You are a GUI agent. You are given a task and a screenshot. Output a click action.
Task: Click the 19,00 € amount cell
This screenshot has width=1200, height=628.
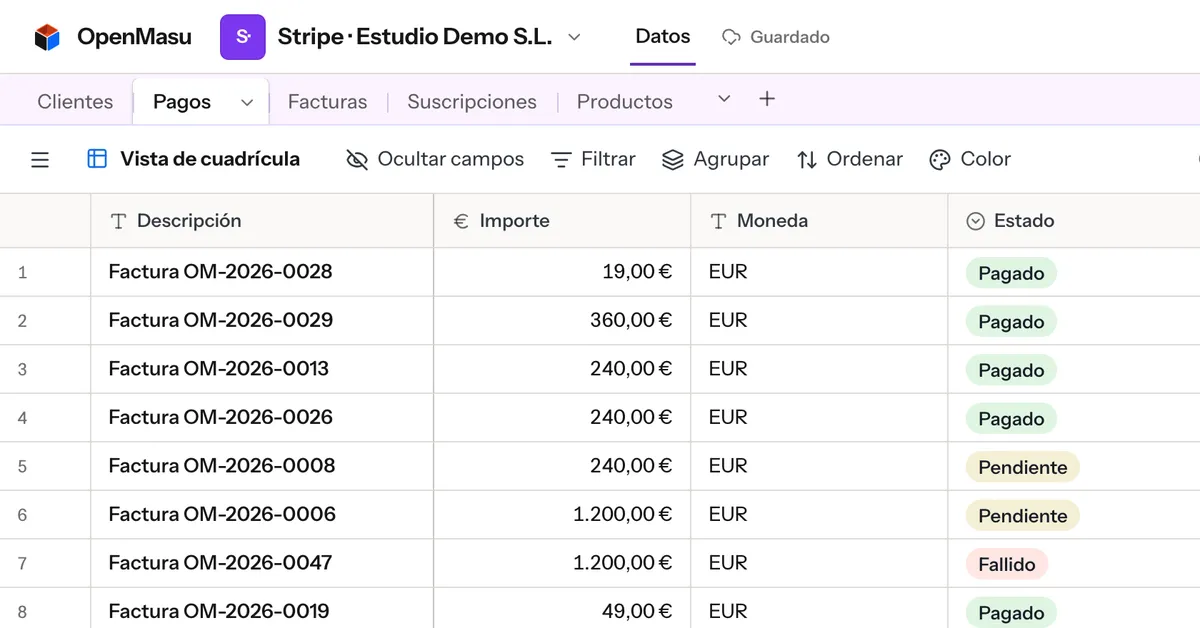pyautogui.click(x=562, y=272)
